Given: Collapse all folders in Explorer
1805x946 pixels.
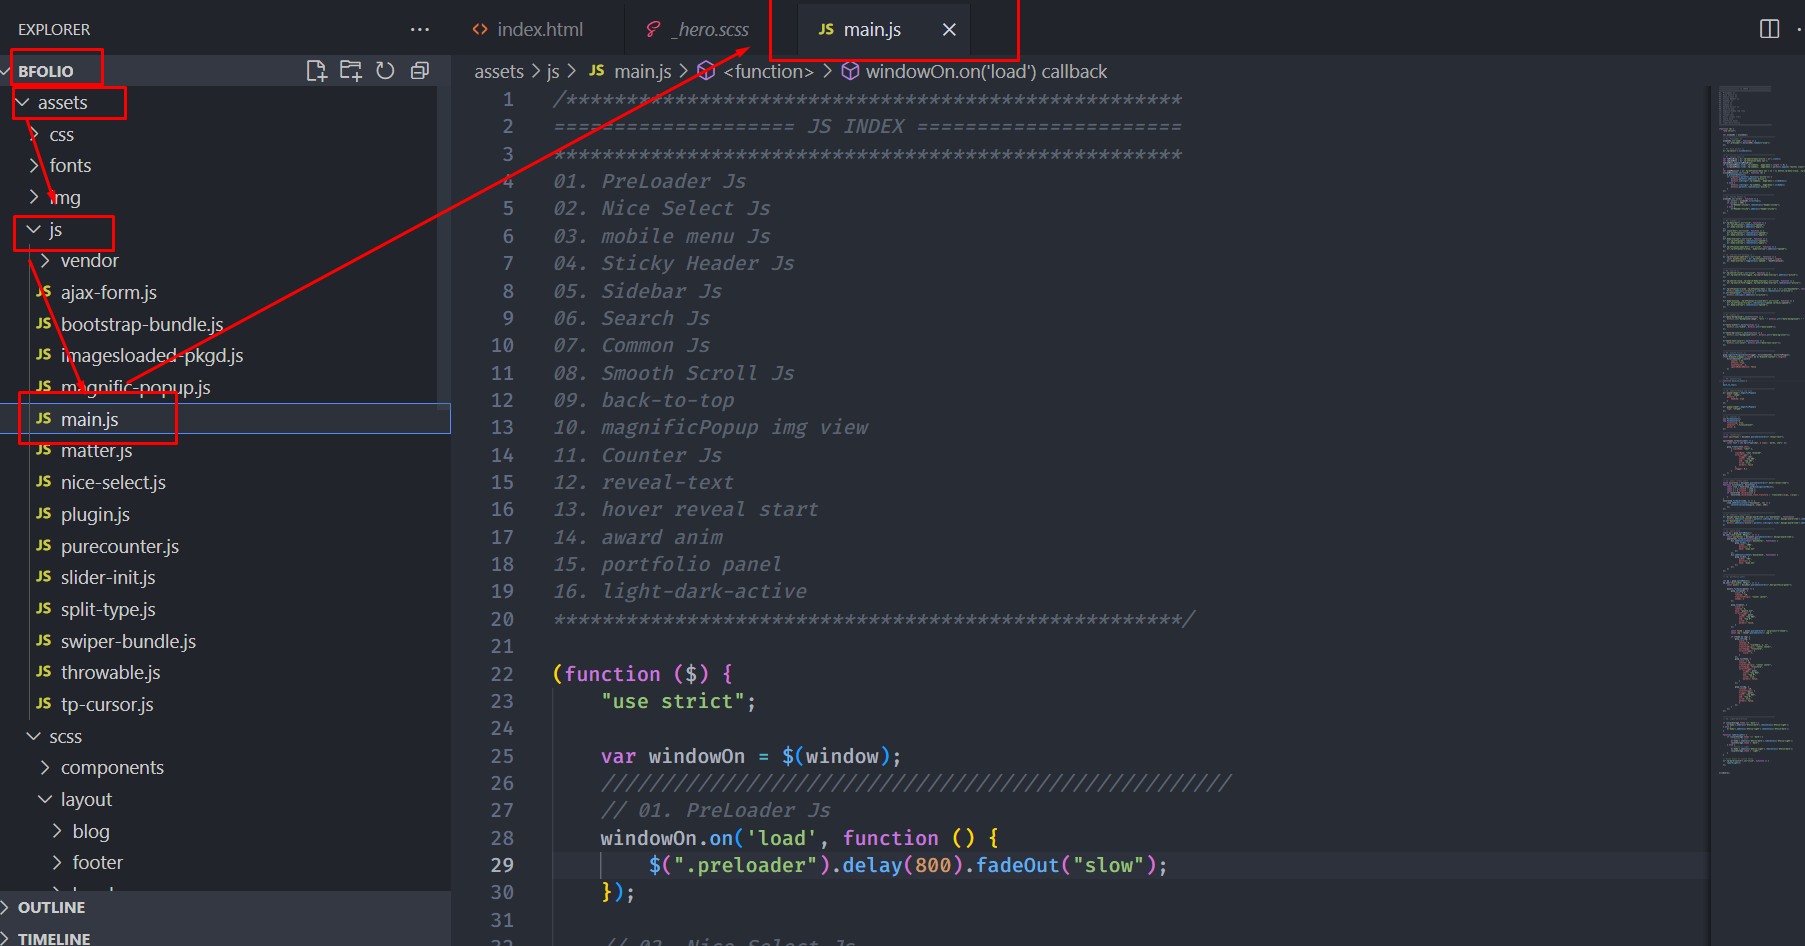Looking at the screenshot, I should [420, 70].
